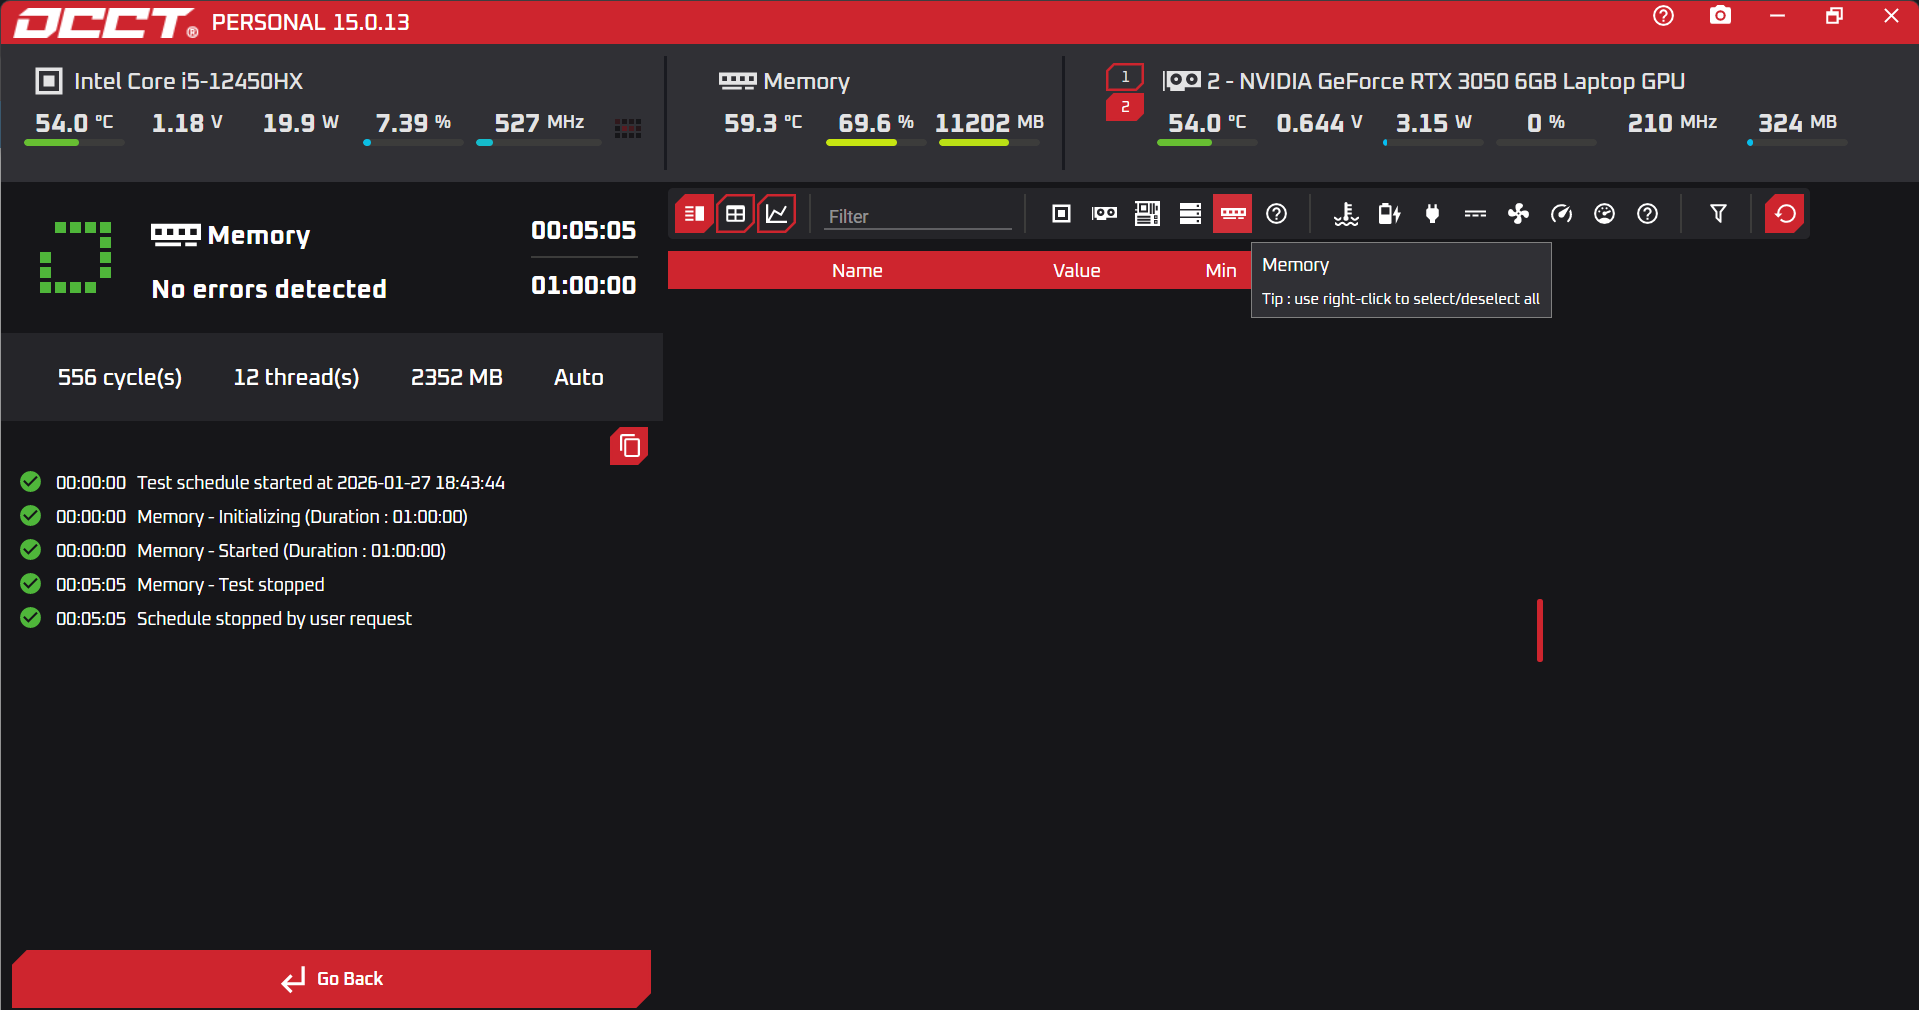Click the CPU usage 7.39 % reading
Image resolution: width=1919 pixels, height=1010 pixels.
(x=413, y=123)
